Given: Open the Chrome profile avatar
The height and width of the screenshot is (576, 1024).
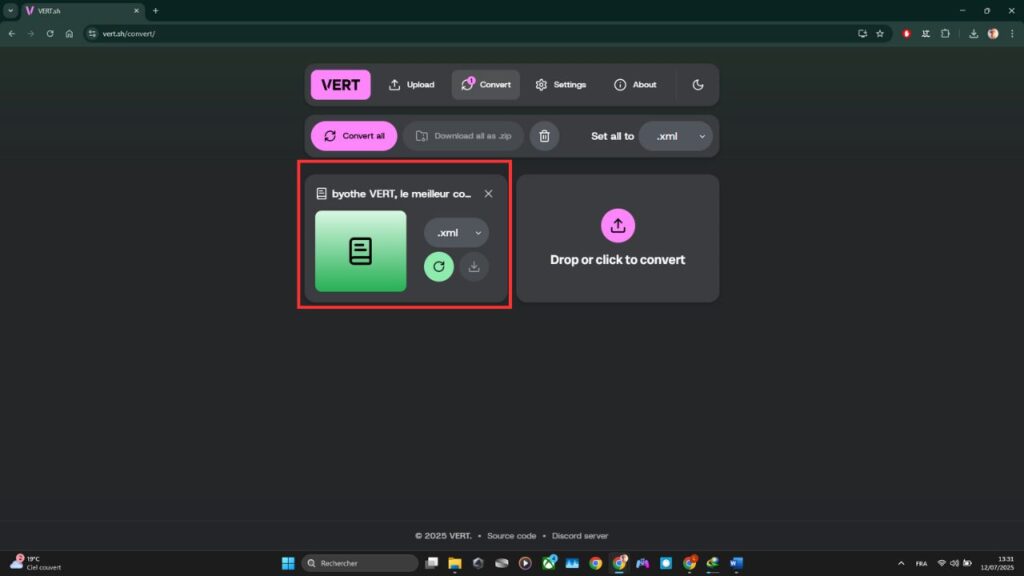Looking at the screenshot, I should coord(993,34).
